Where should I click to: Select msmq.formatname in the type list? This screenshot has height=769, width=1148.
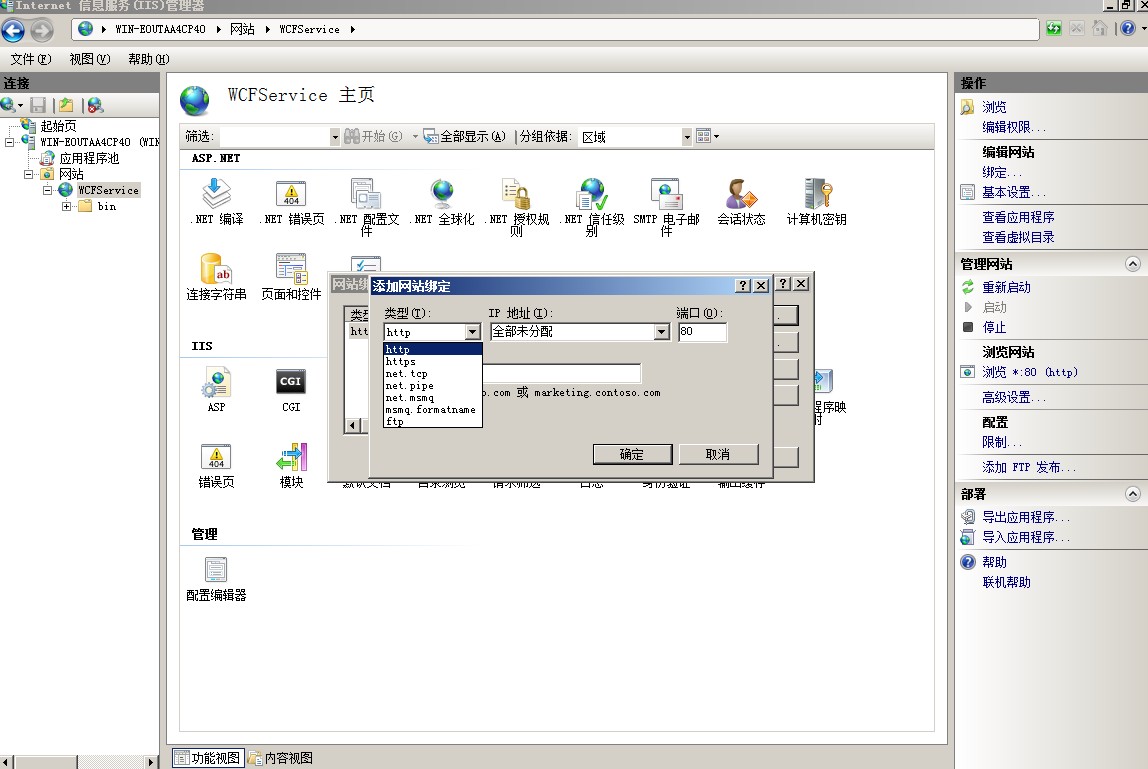point(433,409)
